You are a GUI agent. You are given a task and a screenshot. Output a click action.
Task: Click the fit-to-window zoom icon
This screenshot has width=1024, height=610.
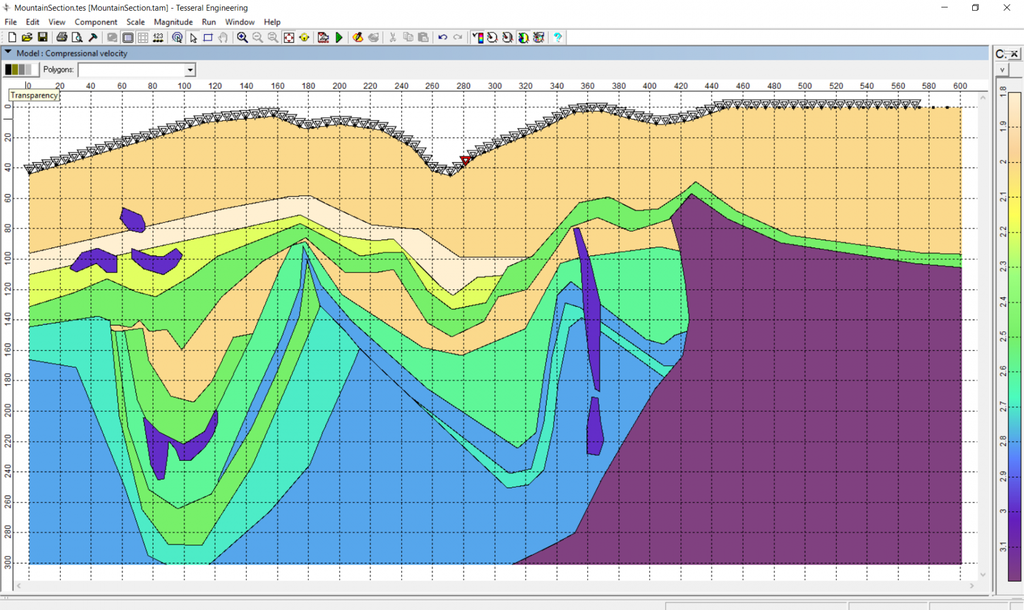288,37
